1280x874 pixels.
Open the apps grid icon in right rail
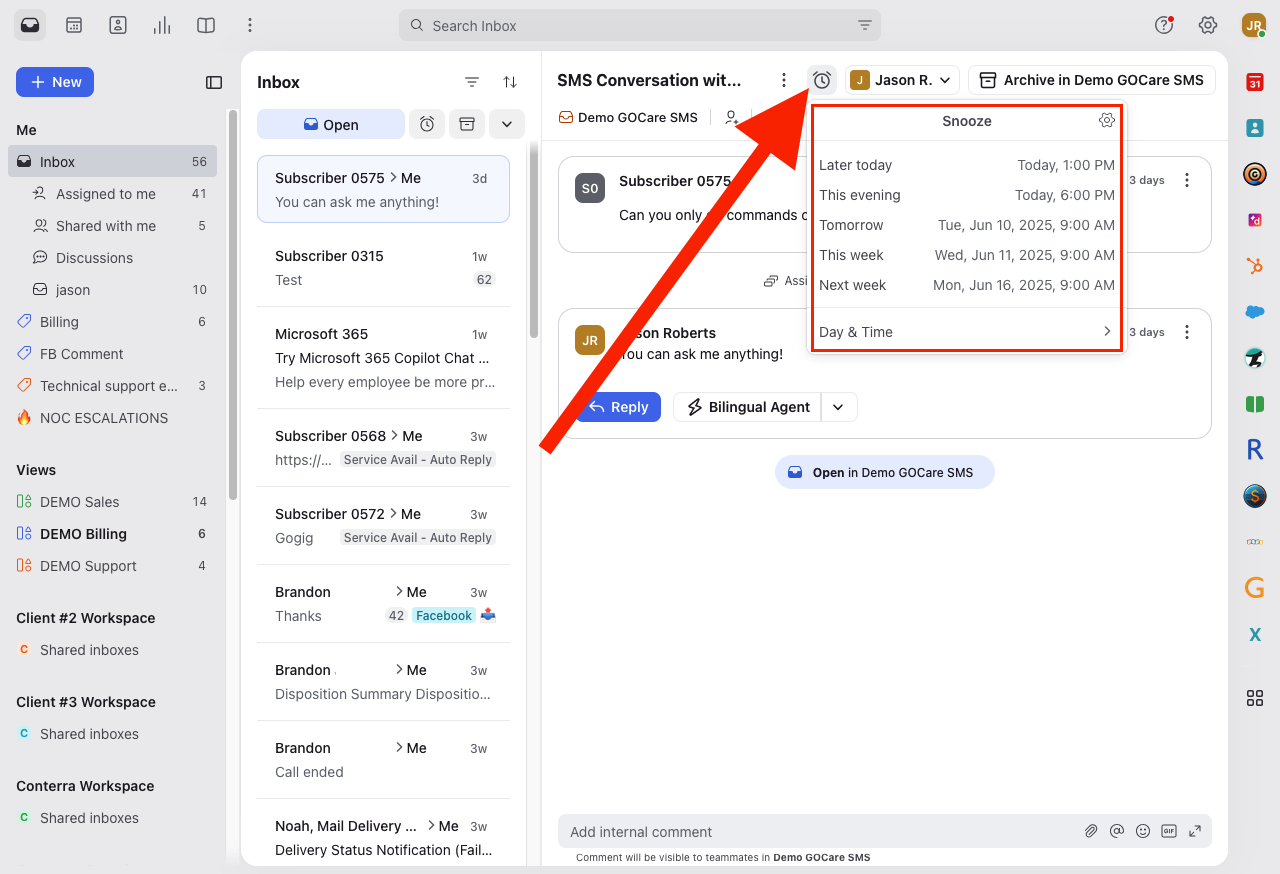[x=1254, y=698]
